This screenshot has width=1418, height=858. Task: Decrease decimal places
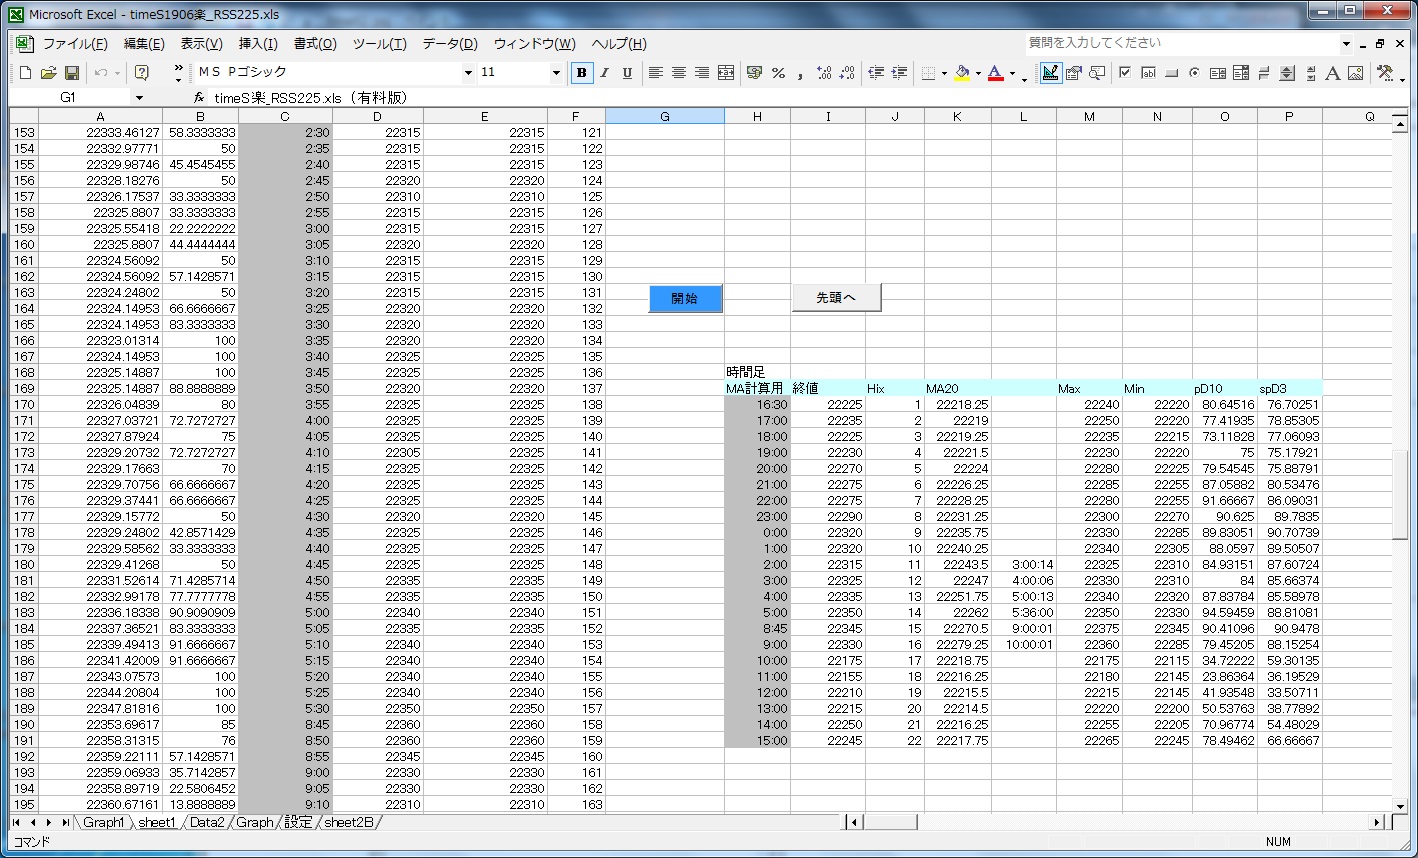847,73
